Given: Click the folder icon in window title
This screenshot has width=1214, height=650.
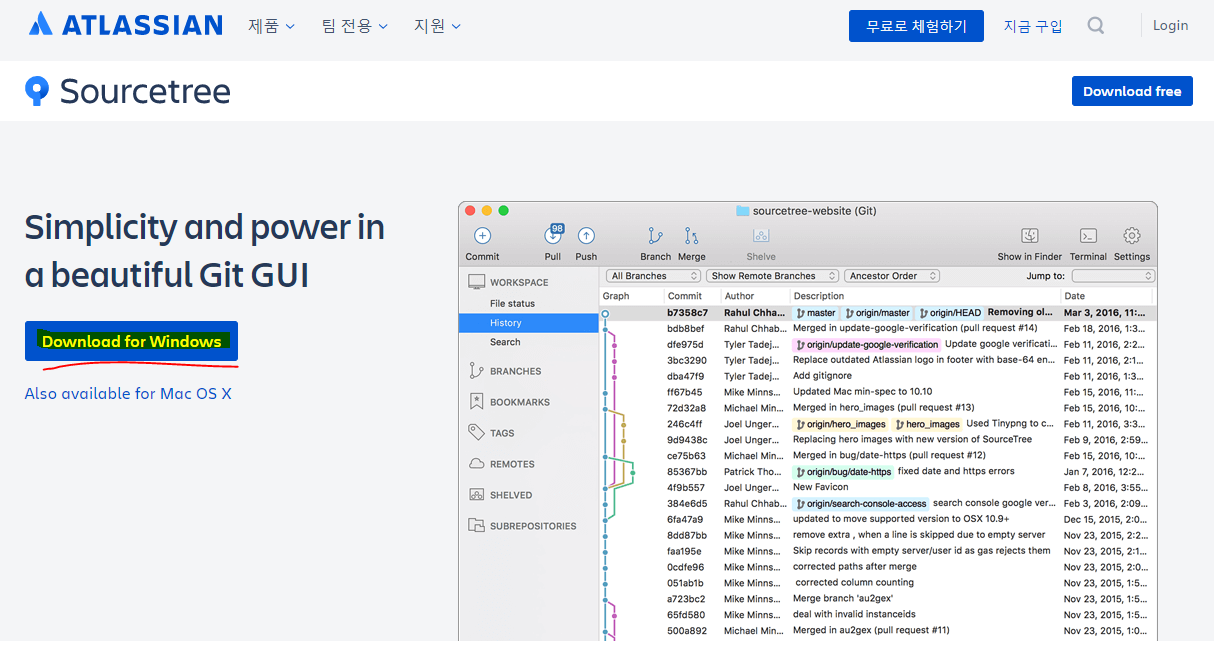Looking at the screenshot, I should coord(742,211).
